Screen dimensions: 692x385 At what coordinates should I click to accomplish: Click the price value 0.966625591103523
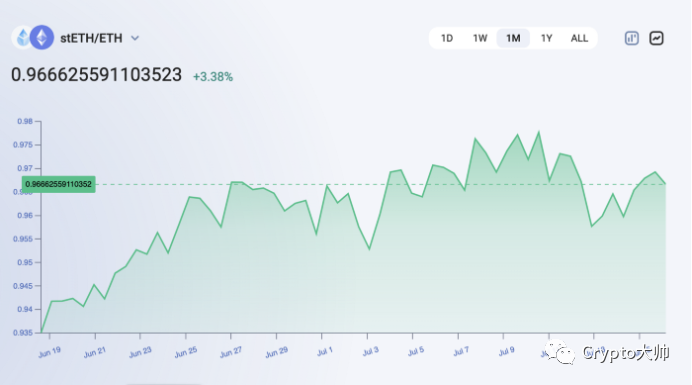pyautogui.click(x=96, y=75)
